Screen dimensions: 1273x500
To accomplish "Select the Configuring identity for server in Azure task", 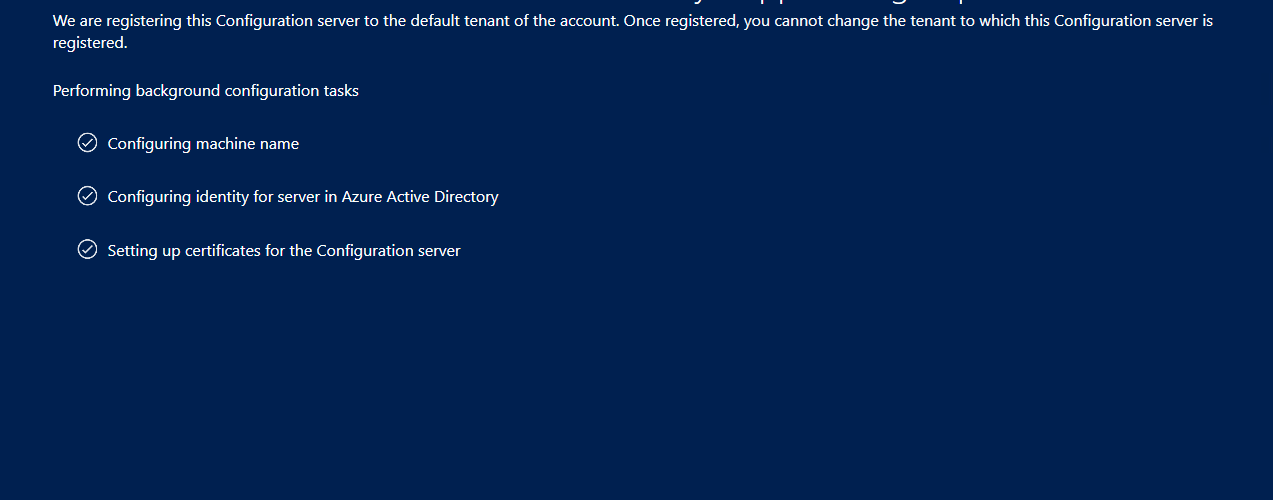I will pos(303,197).
